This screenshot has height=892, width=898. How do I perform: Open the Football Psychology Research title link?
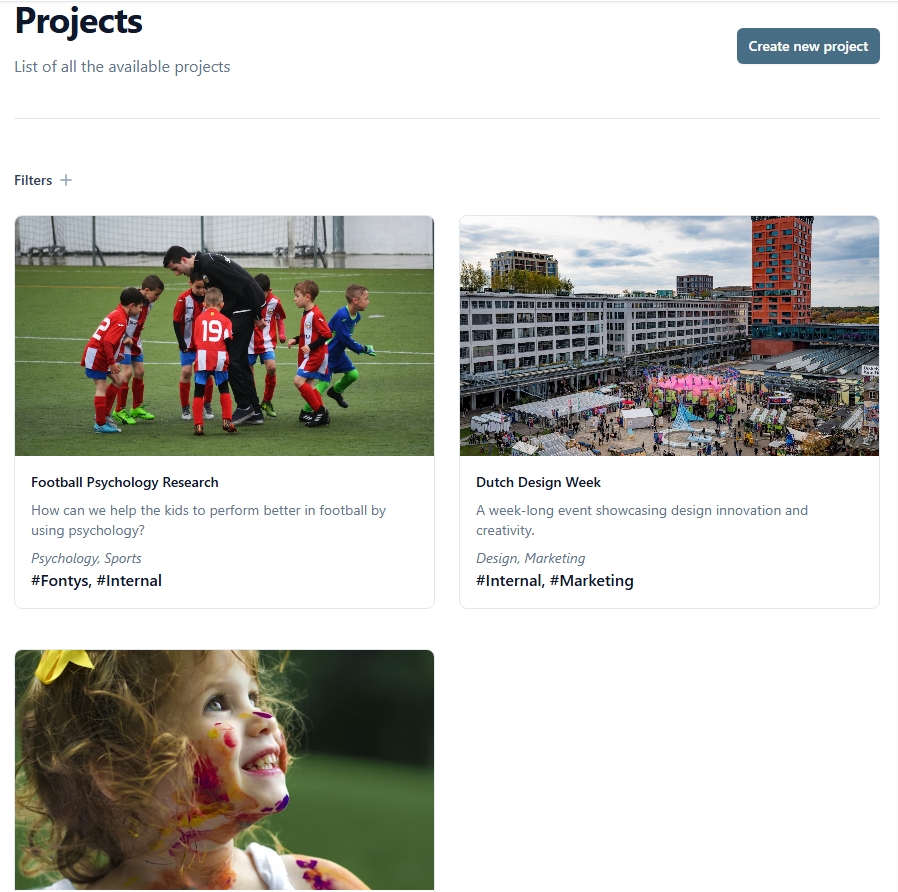click(x=125, y=482)
